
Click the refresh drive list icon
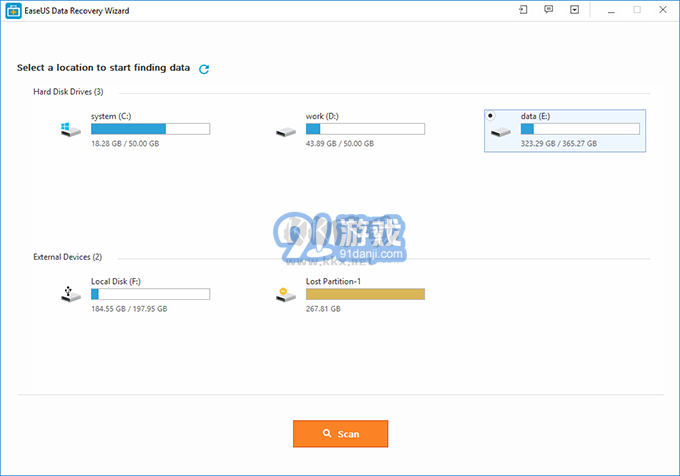[204, 69]
